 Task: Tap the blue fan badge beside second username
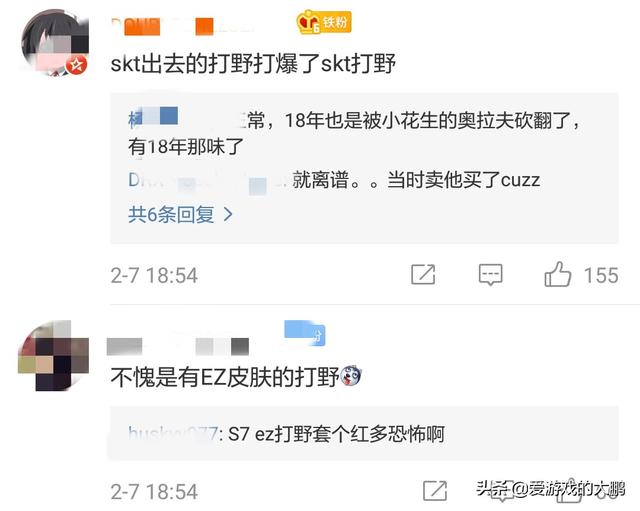(x=304, y=333)
